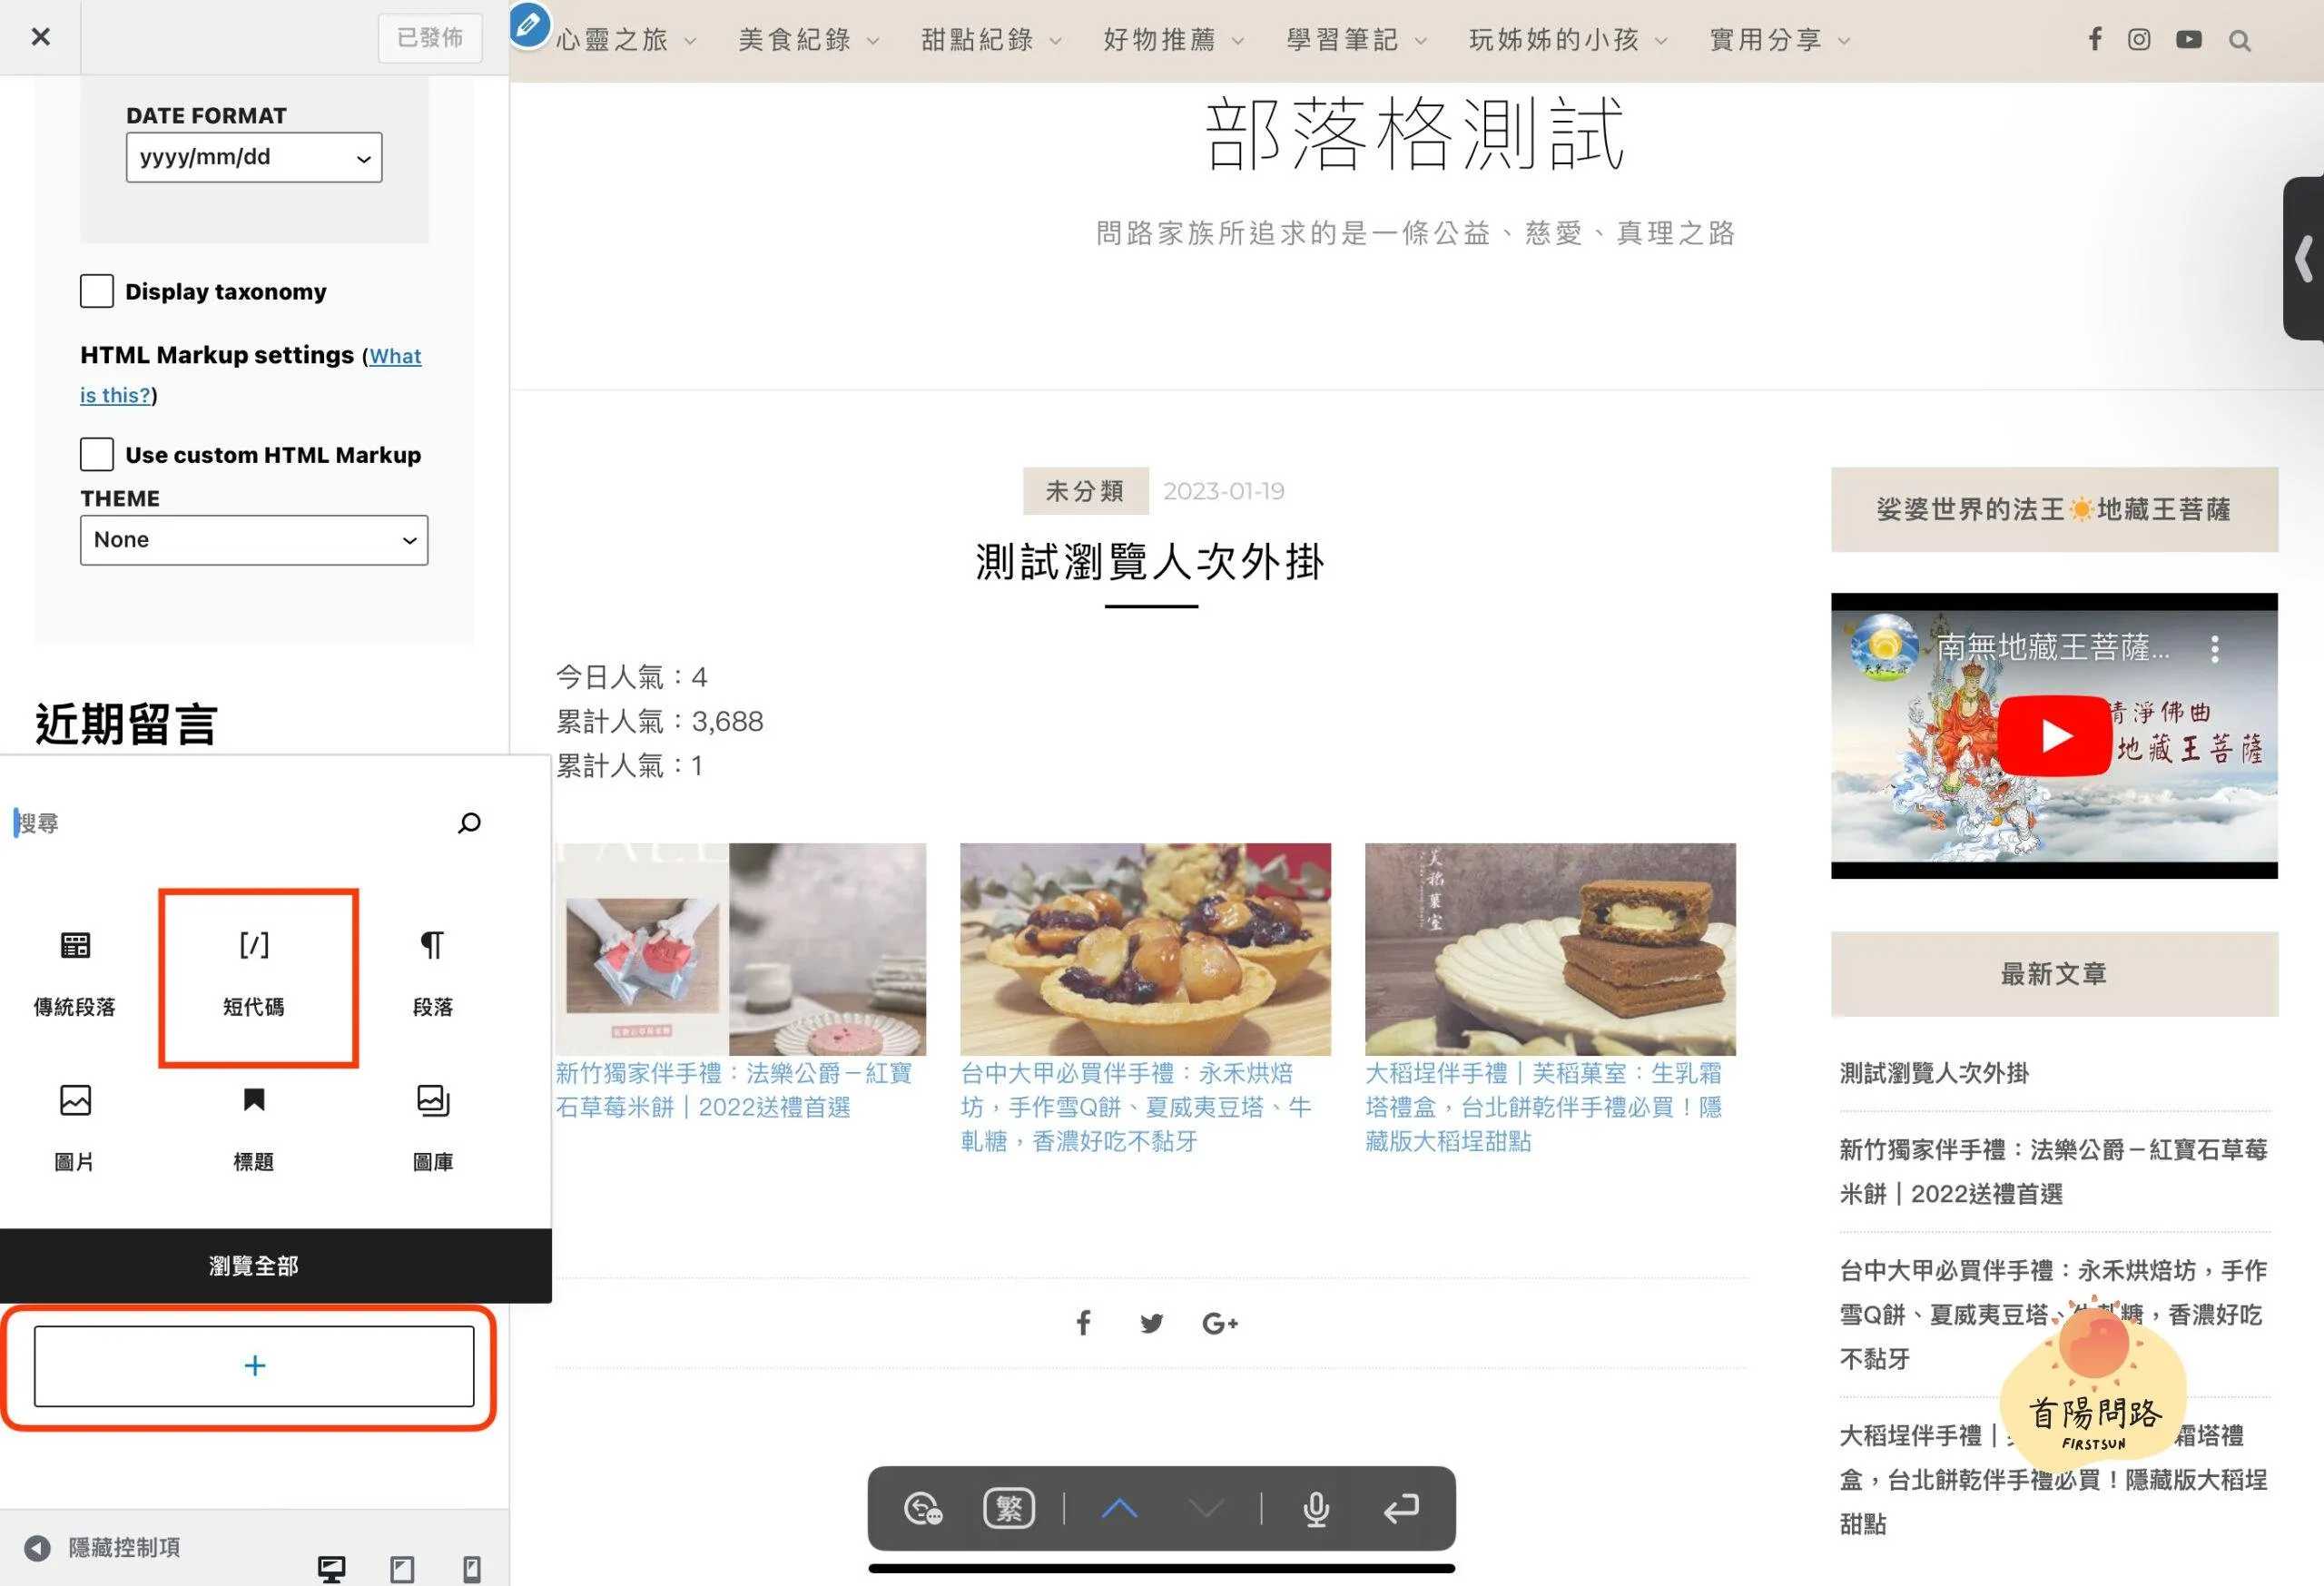
Task: Open the 好物推薦 navigation menu
Action: [1159, 40]
